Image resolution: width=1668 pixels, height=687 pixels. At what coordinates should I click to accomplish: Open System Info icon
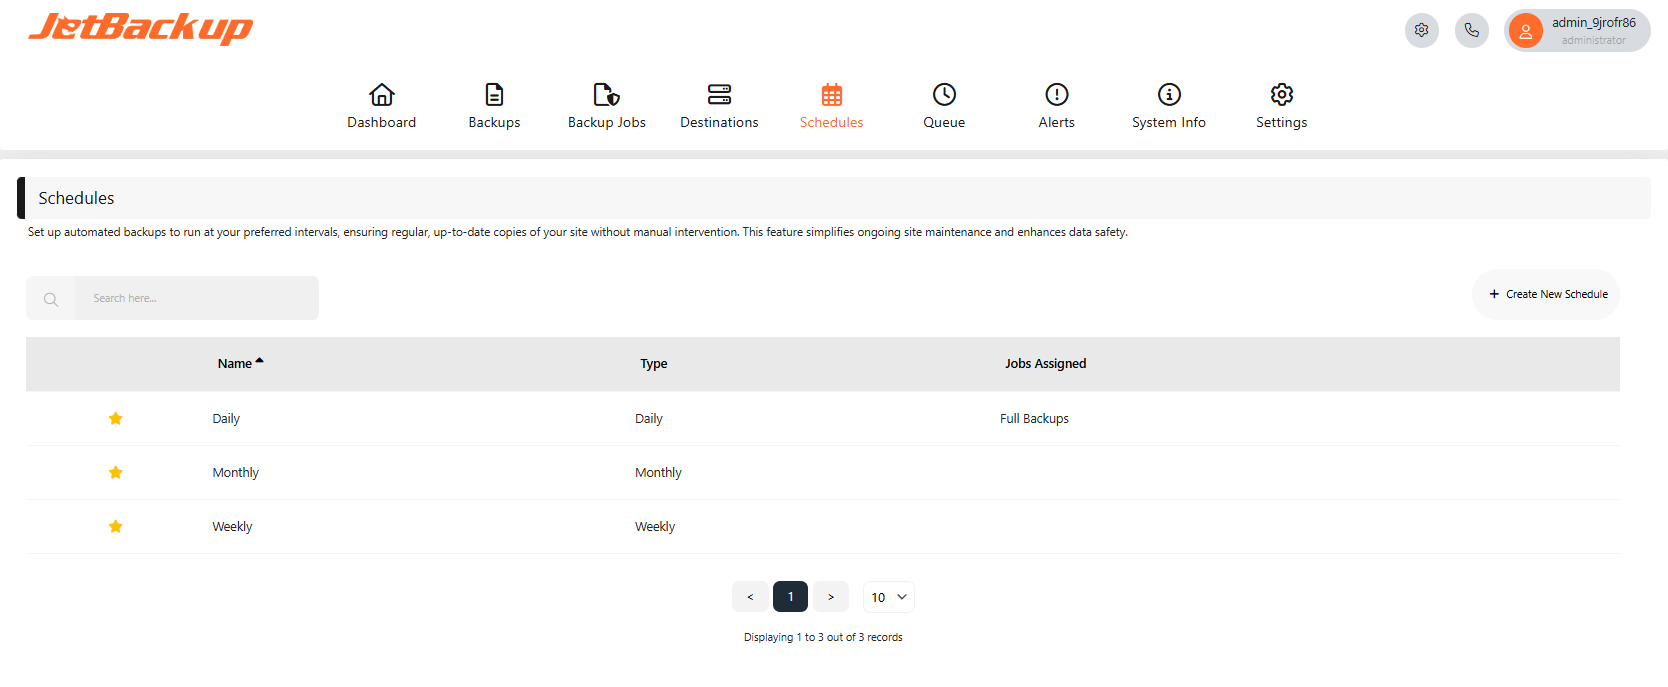[1169, 95]
